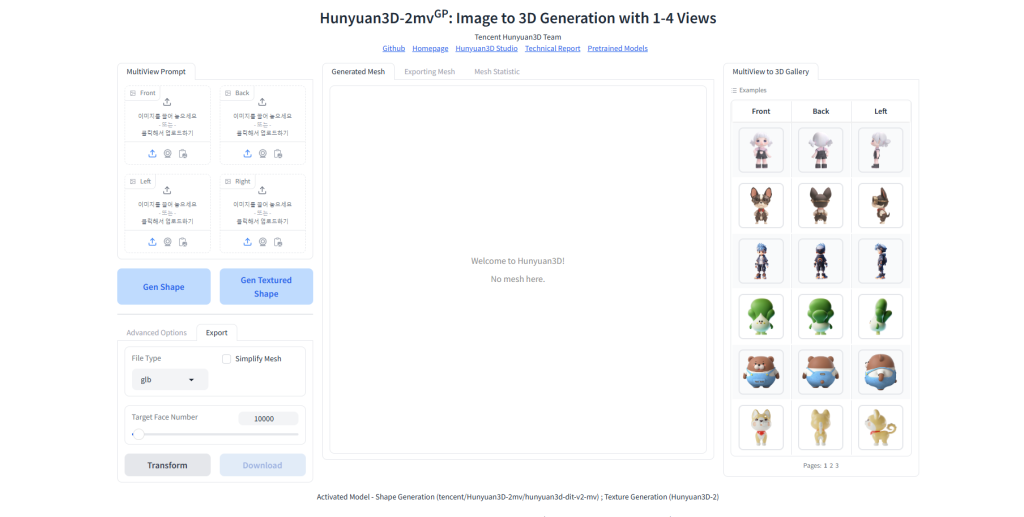Select bear in overalls Front thumbnail
The width and height of the screenshot is (1024, 517).
pos(761,372)
